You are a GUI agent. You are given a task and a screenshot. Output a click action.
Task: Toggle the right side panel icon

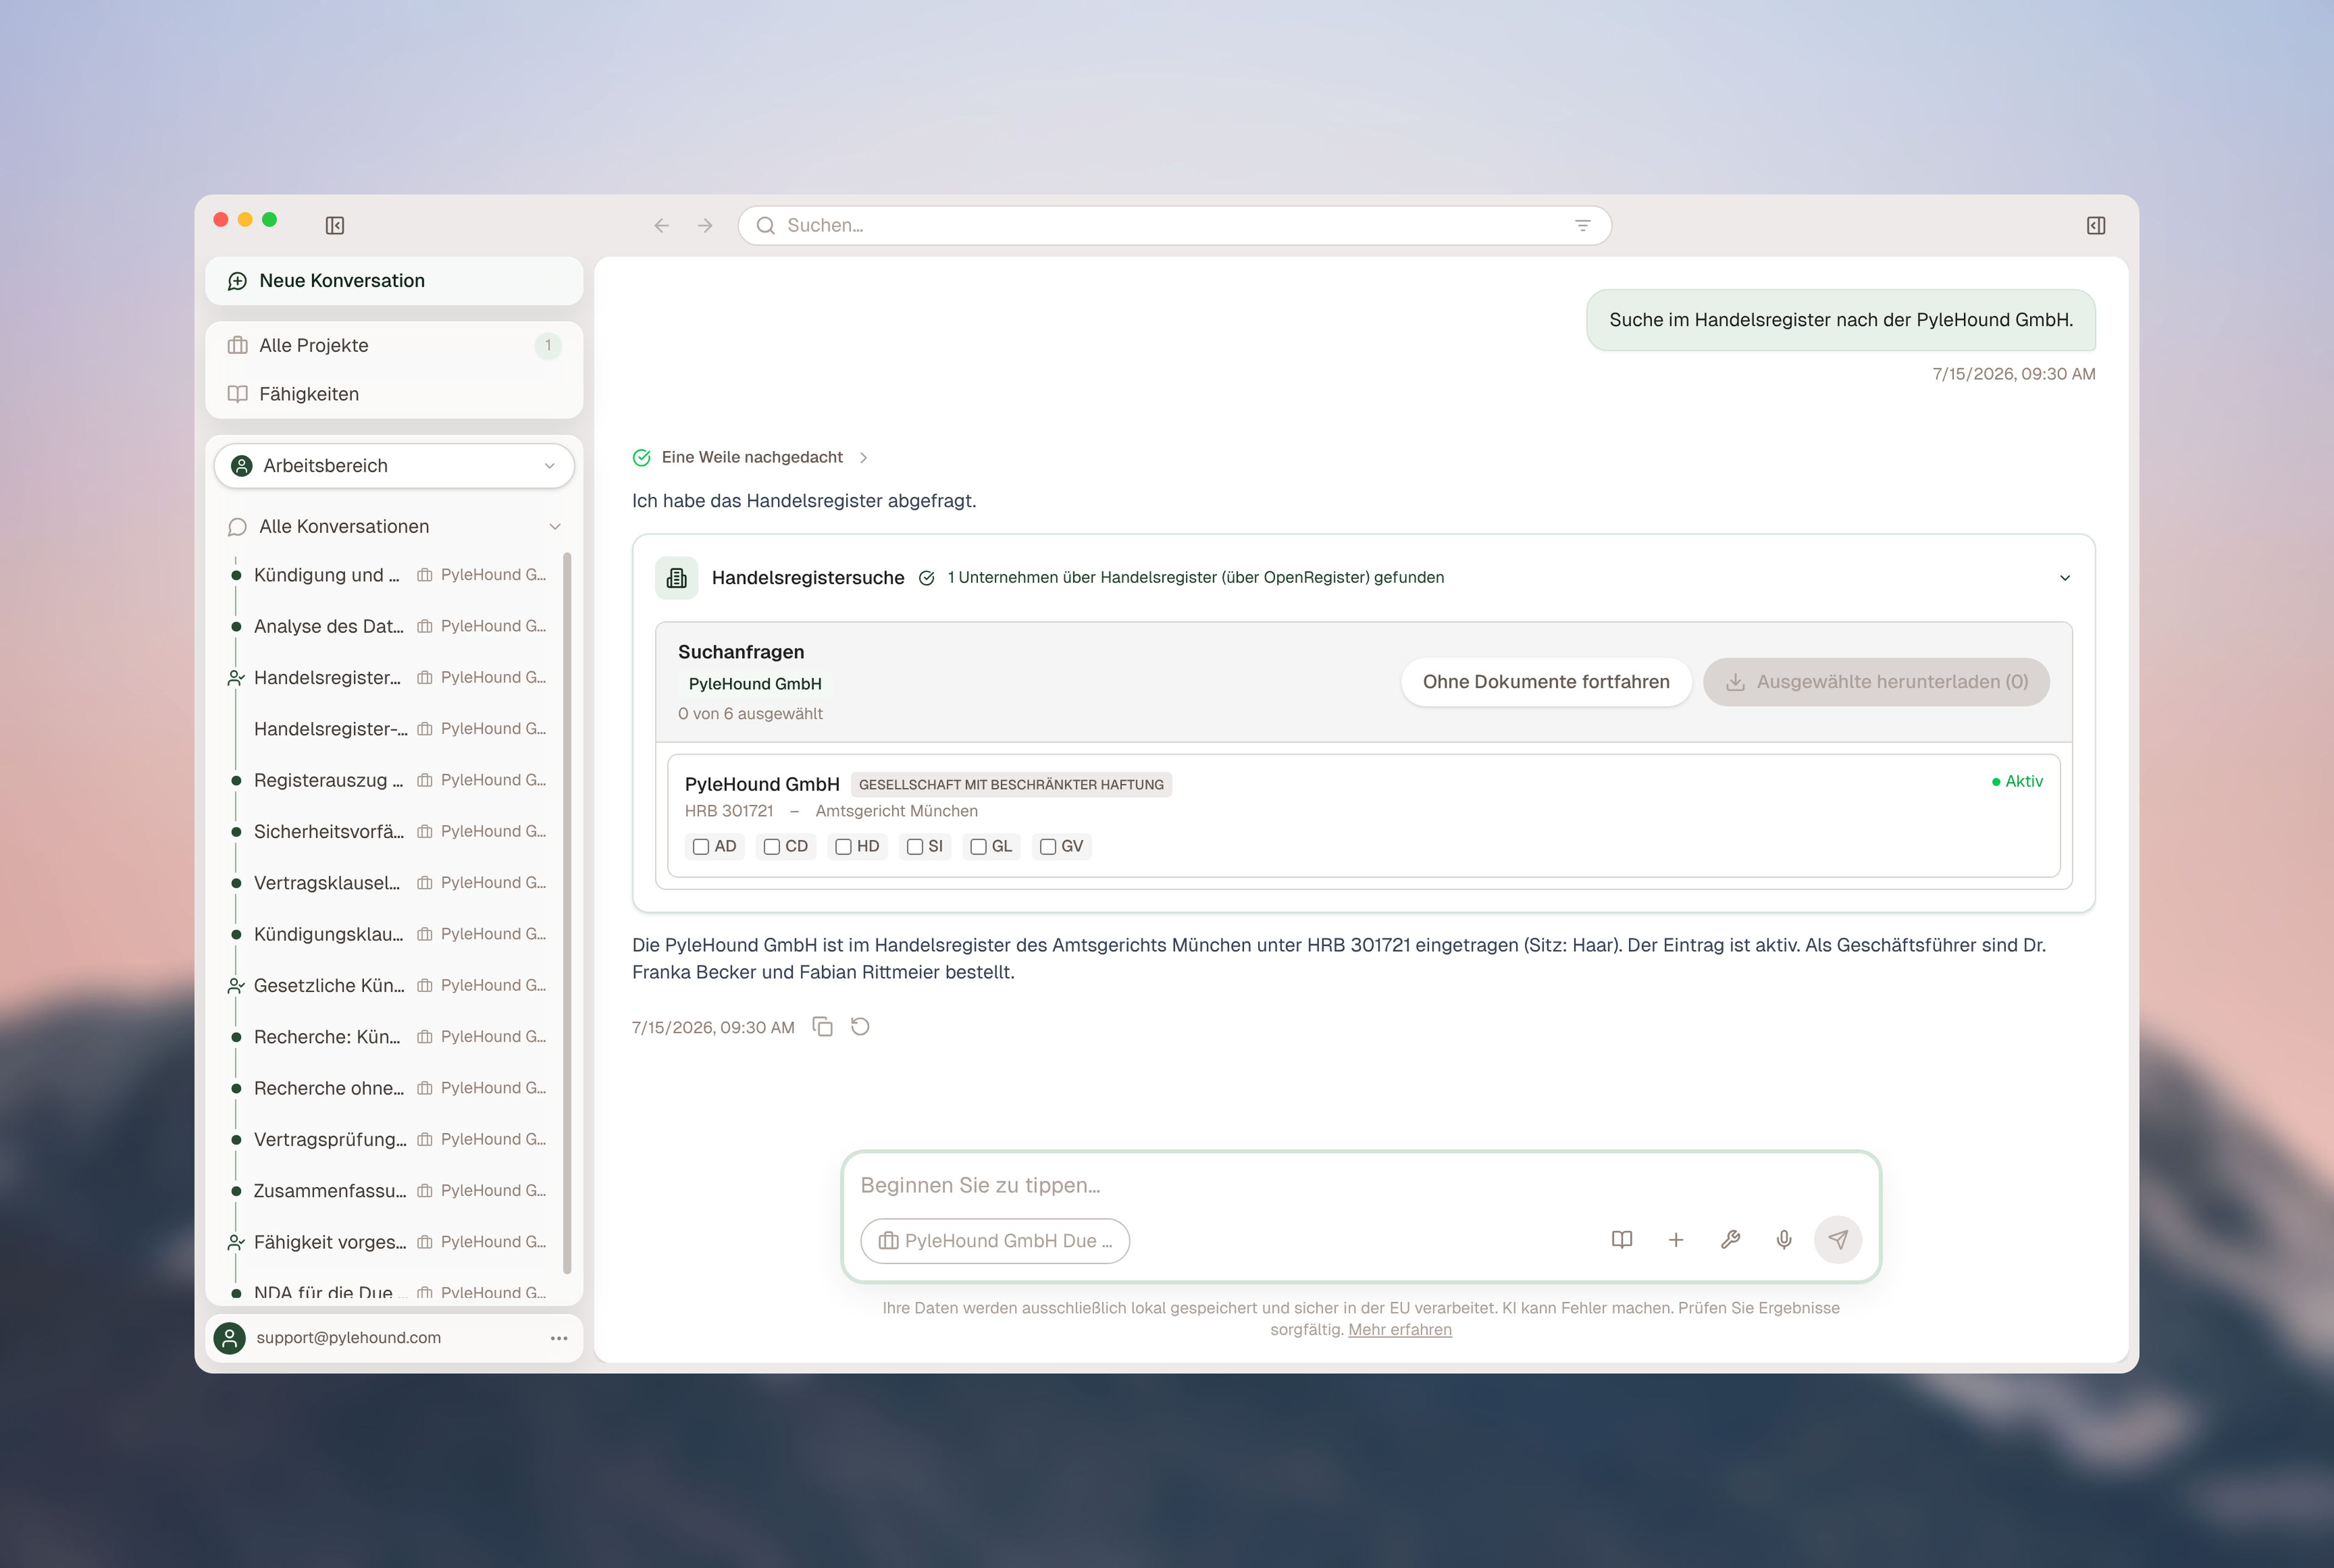[2096, 225]
